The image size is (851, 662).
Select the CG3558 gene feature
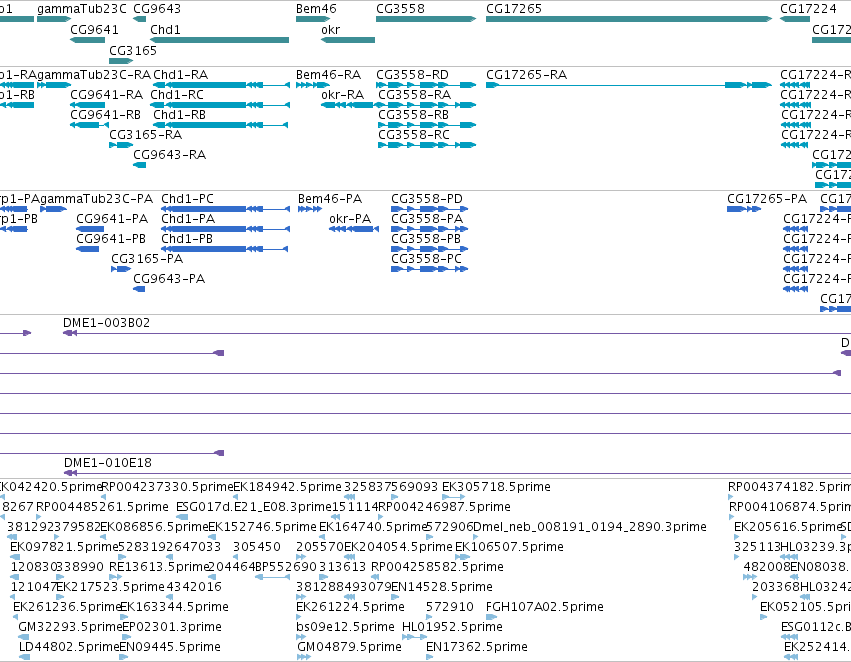point(426,19)
